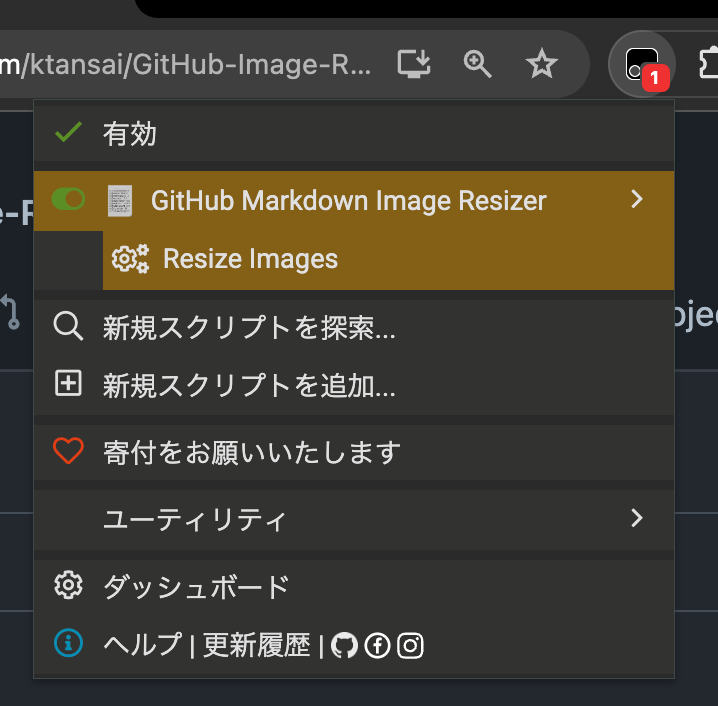Disable the GitHub Markdown Image Resizer switch

(68, 200)
